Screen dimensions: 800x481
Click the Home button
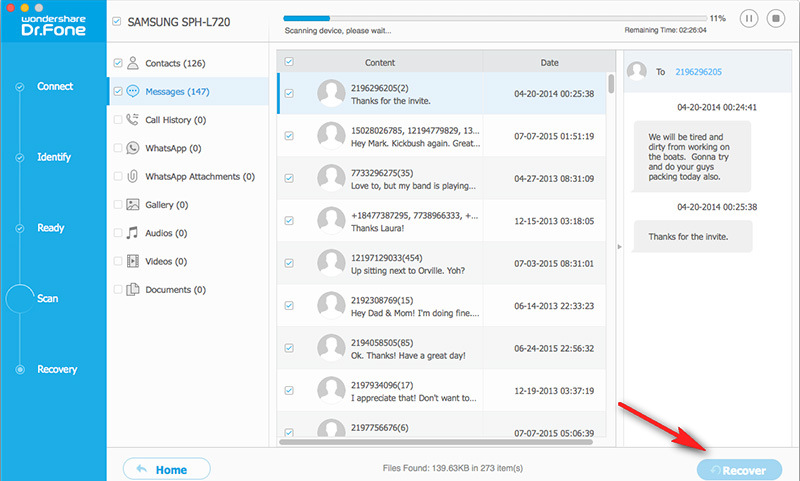pos(166,469)
